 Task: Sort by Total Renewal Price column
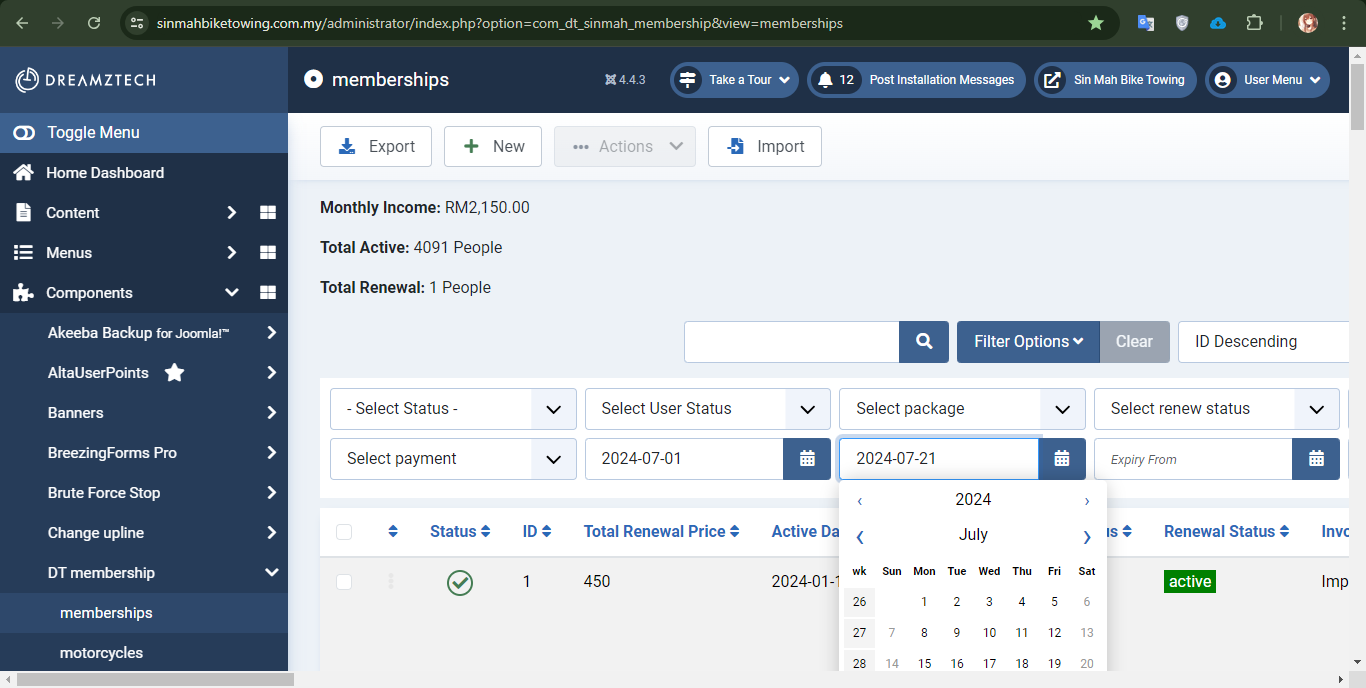coord(661,532)
